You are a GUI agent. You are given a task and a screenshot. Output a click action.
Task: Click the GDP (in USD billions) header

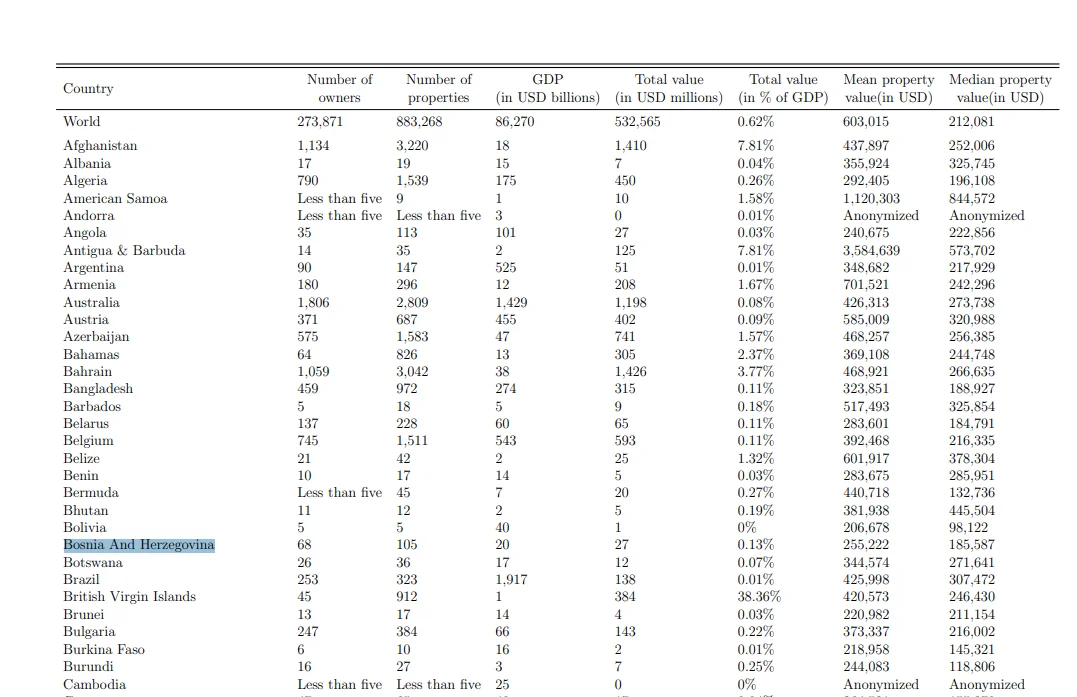pyautogui.click(x=547, y=88)
